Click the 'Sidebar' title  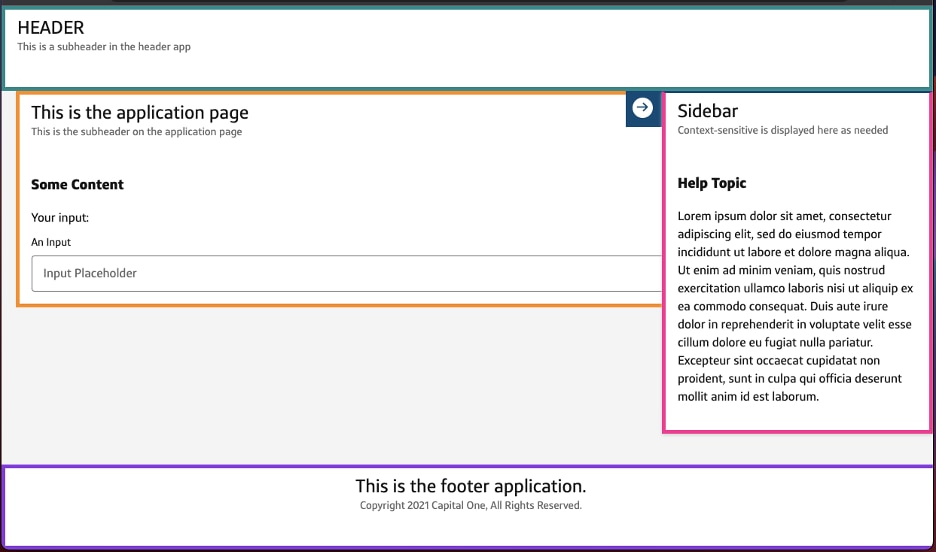pyautogui.click(x=707, y=110)
